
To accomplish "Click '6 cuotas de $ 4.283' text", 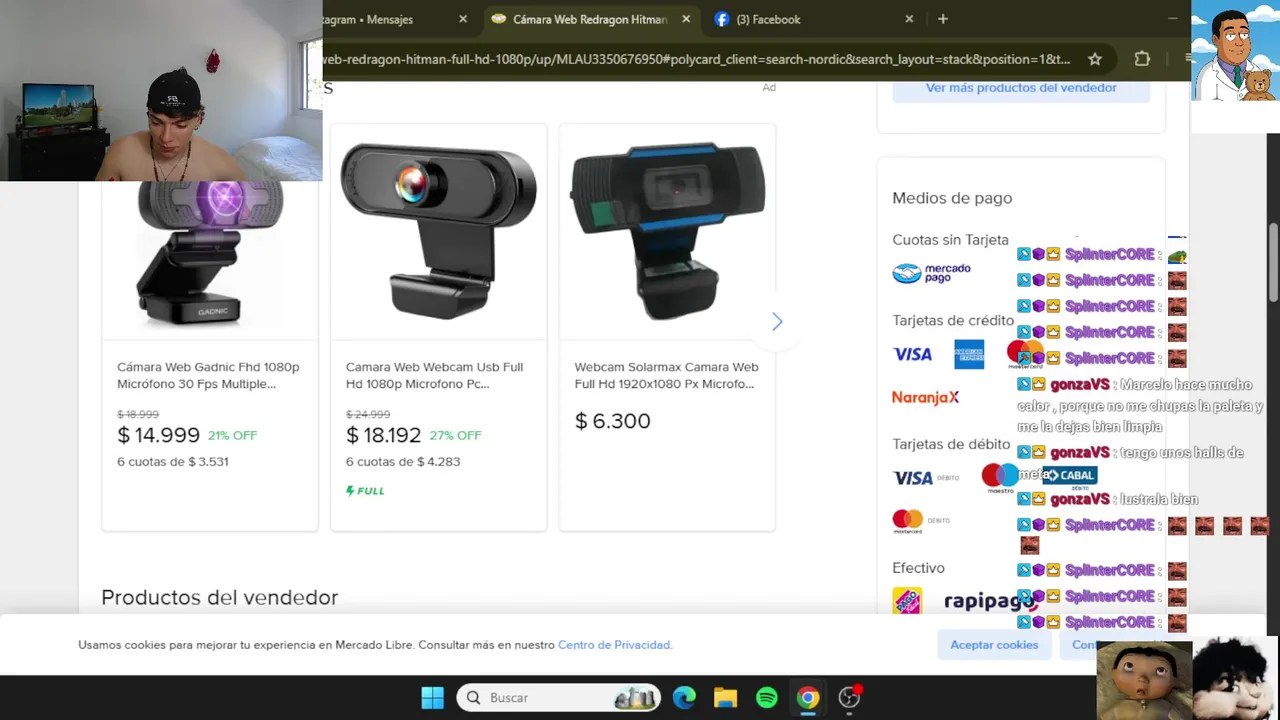I will click(403, 462).
